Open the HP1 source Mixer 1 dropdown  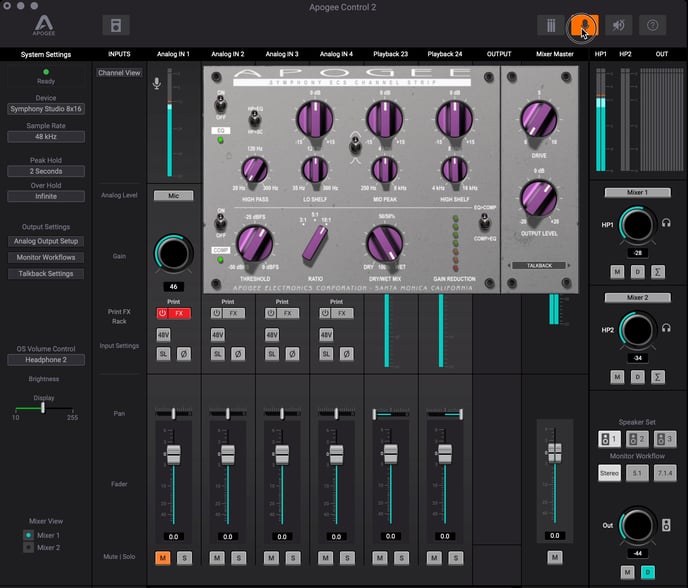(x=638, y=192)
